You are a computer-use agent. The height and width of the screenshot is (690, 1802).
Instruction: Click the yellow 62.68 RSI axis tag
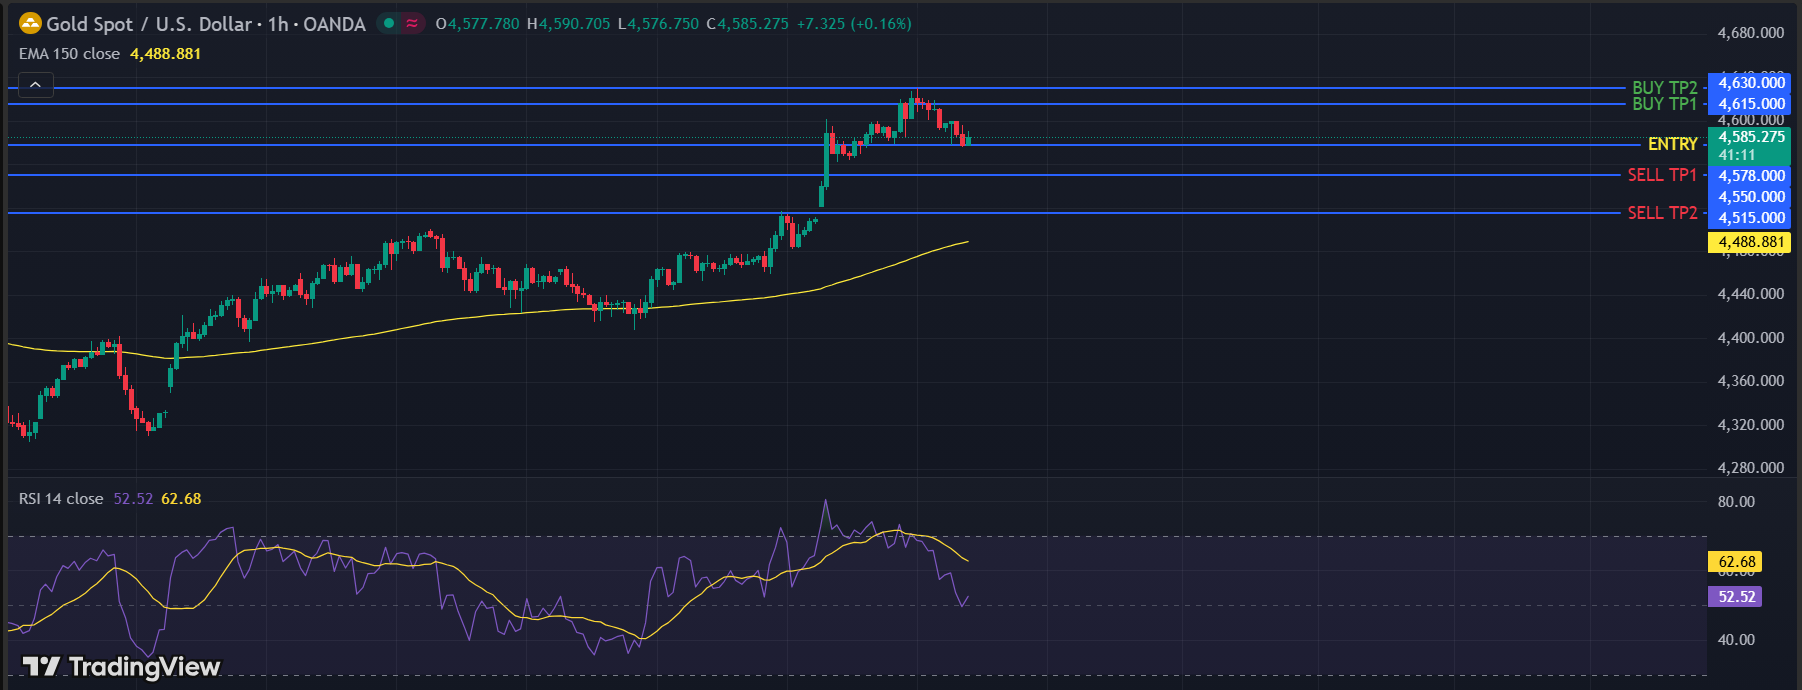(x=1736, y=562)
